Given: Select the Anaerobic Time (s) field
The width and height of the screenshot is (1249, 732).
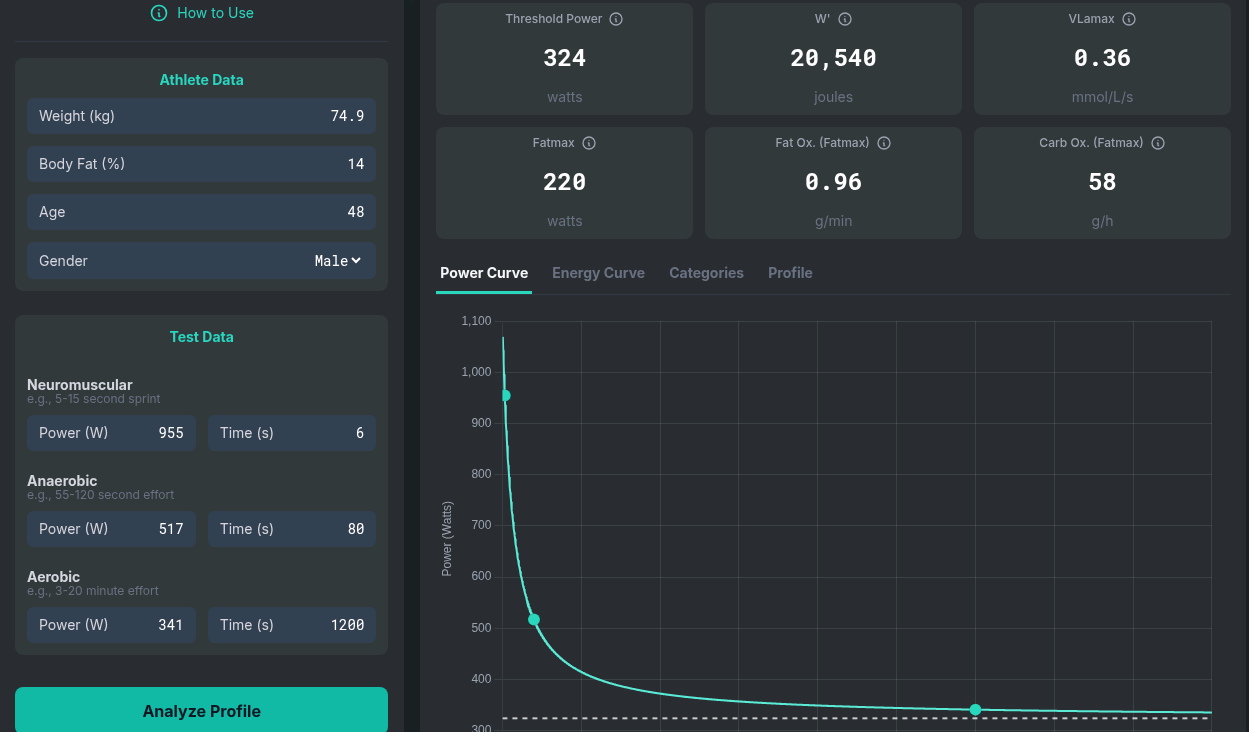Looking at the screenshot, I should click(x=291, y=529).
